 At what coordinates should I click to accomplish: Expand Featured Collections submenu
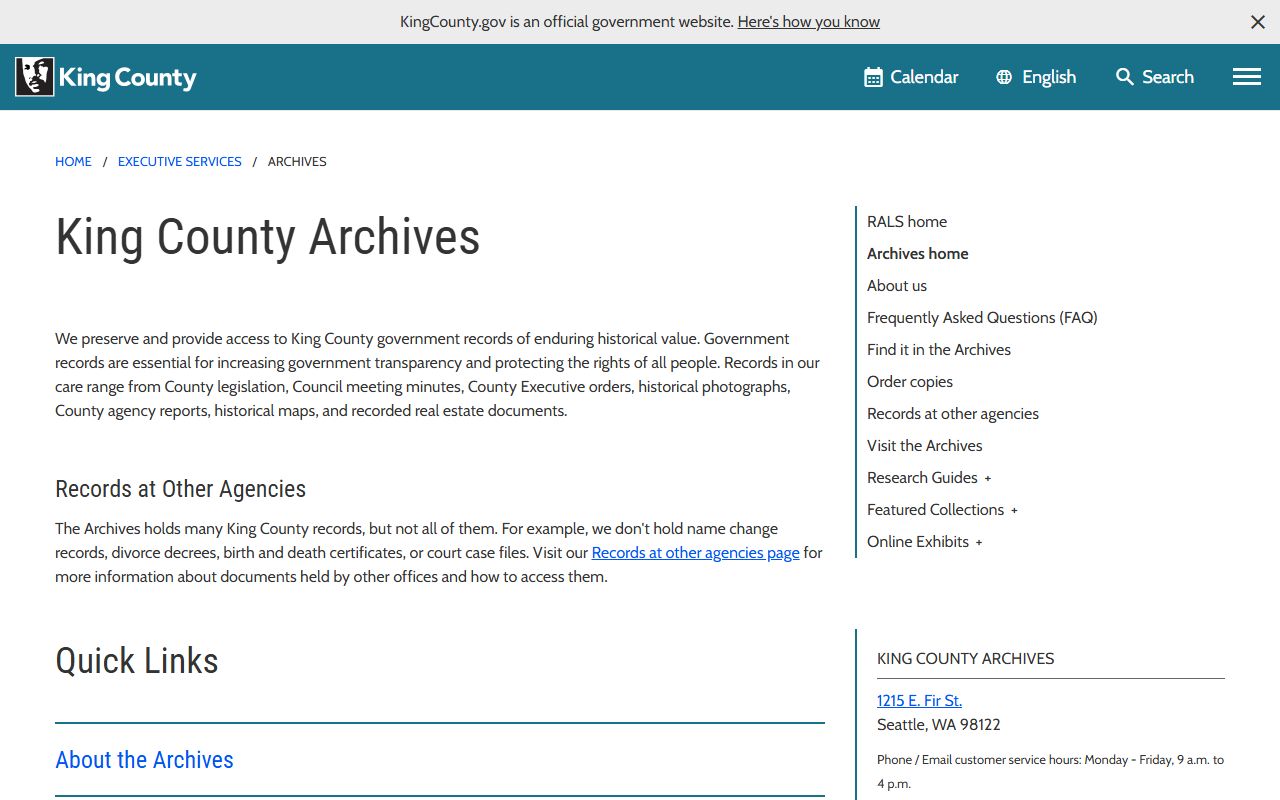pyautogui.click(x=1014, y=510)
